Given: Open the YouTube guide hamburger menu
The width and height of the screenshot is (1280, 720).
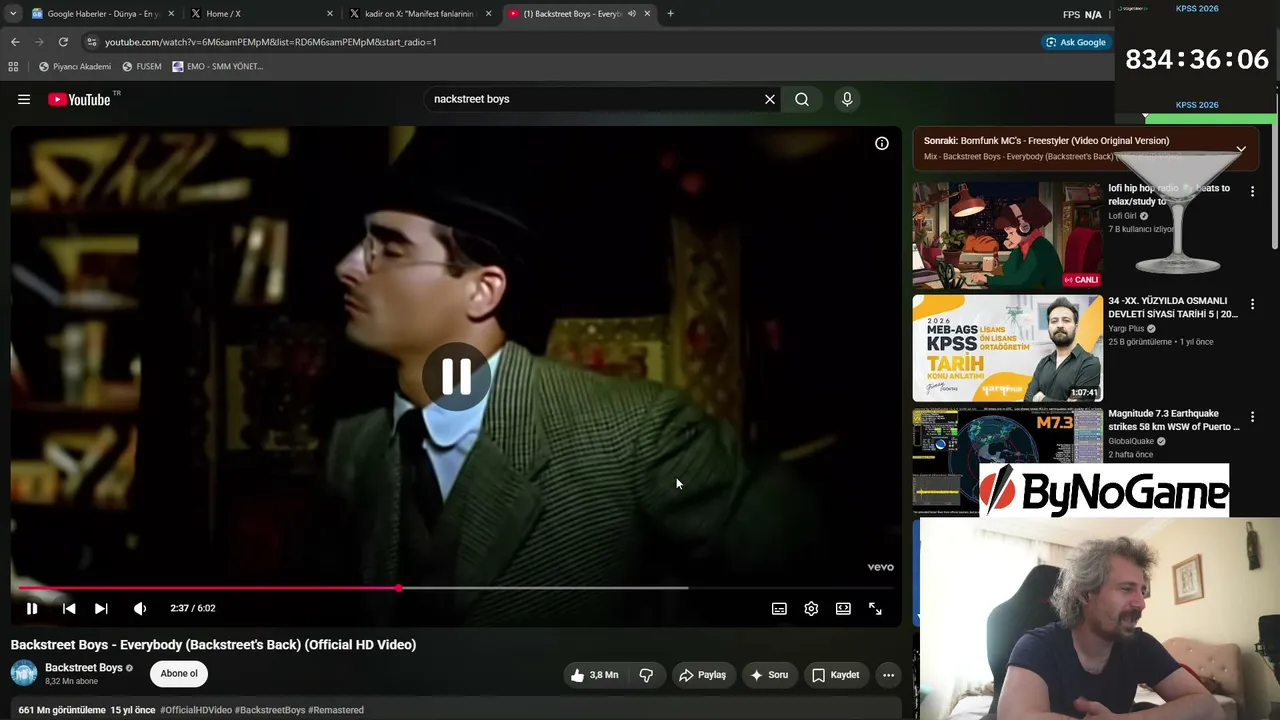Looking at the screenshot, I should coord(24,99).
